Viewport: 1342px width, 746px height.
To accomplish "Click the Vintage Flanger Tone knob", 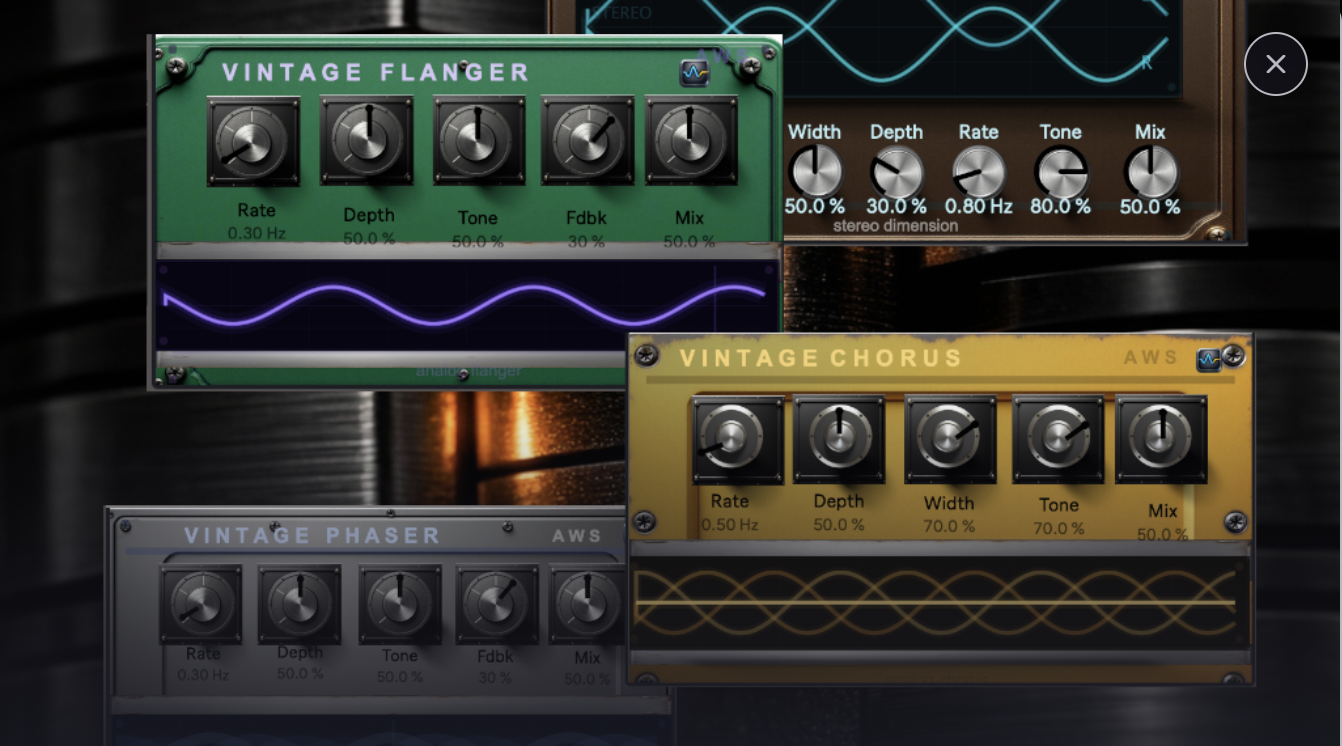I will click(479, 140).
